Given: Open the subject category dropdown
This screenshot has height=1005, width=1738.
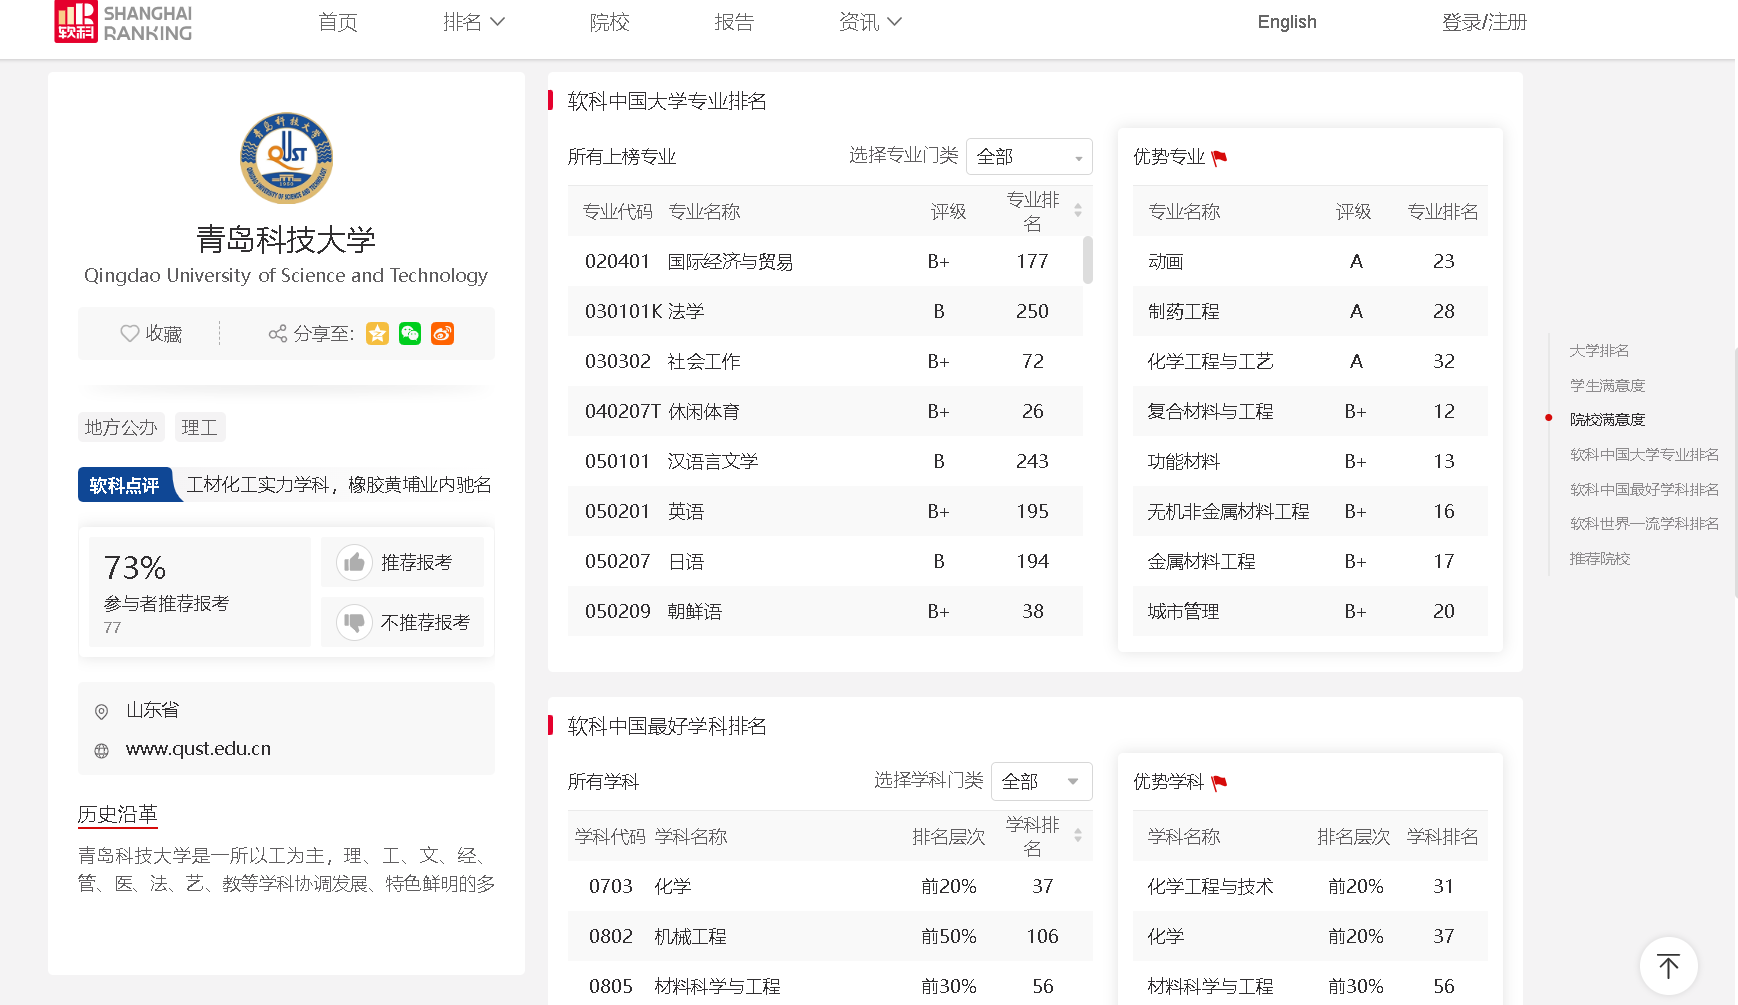Looking at the screenshot, I should [1041, 782].
